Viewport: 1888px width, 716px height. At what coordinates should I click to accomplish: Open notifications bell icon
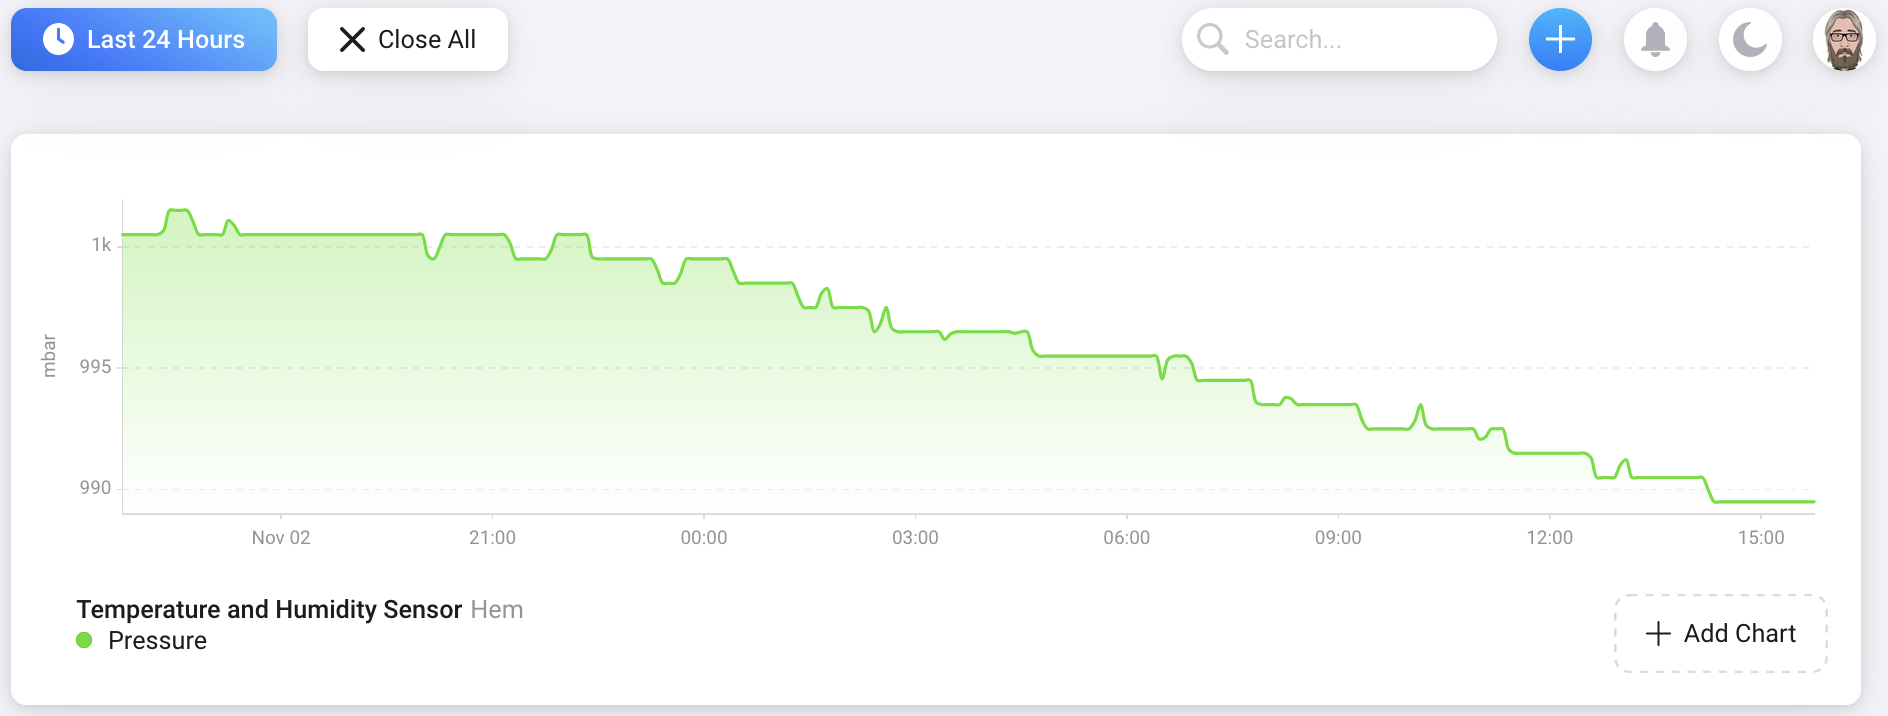tap(1655, 40)
